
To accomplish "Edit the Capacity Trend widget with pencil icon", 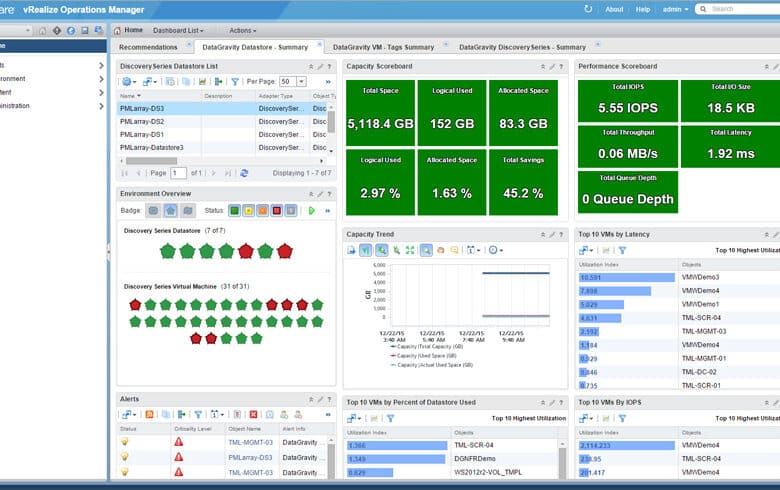I will [x=552, y=235].
